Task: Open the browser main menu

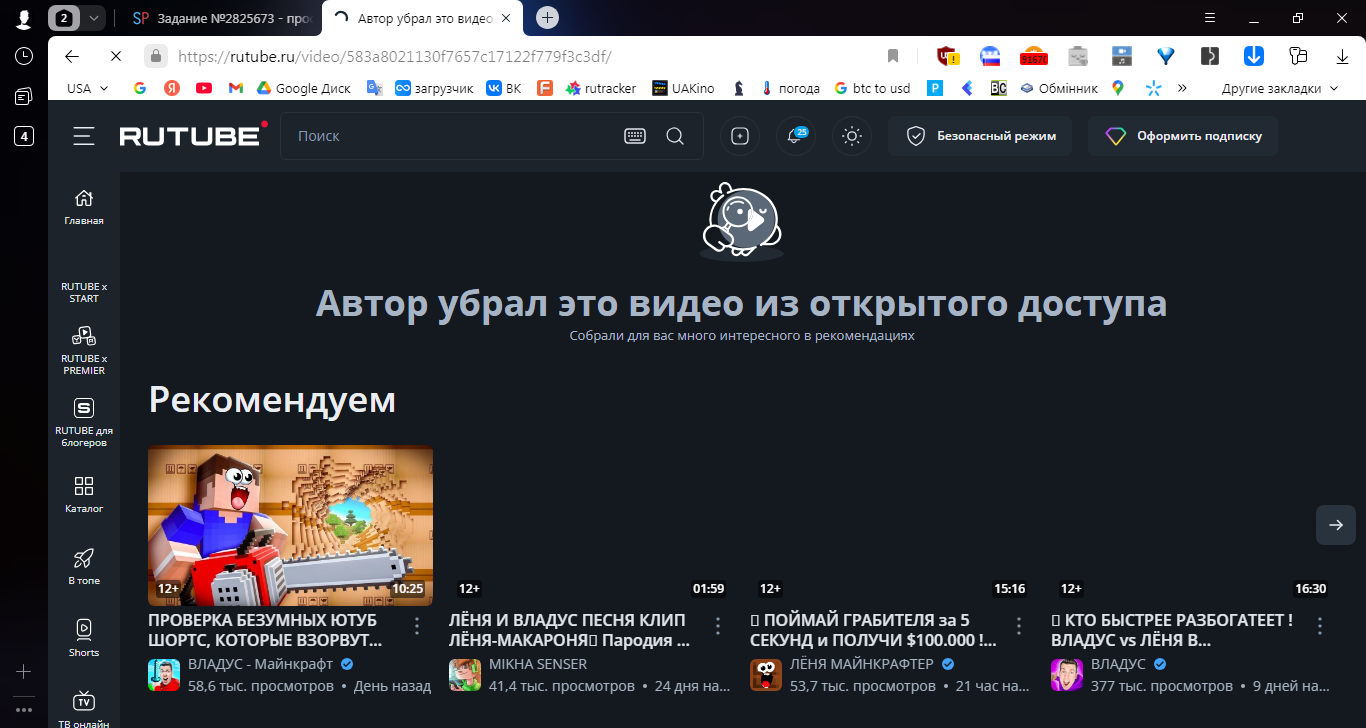Action: (x=1210, y=18)
